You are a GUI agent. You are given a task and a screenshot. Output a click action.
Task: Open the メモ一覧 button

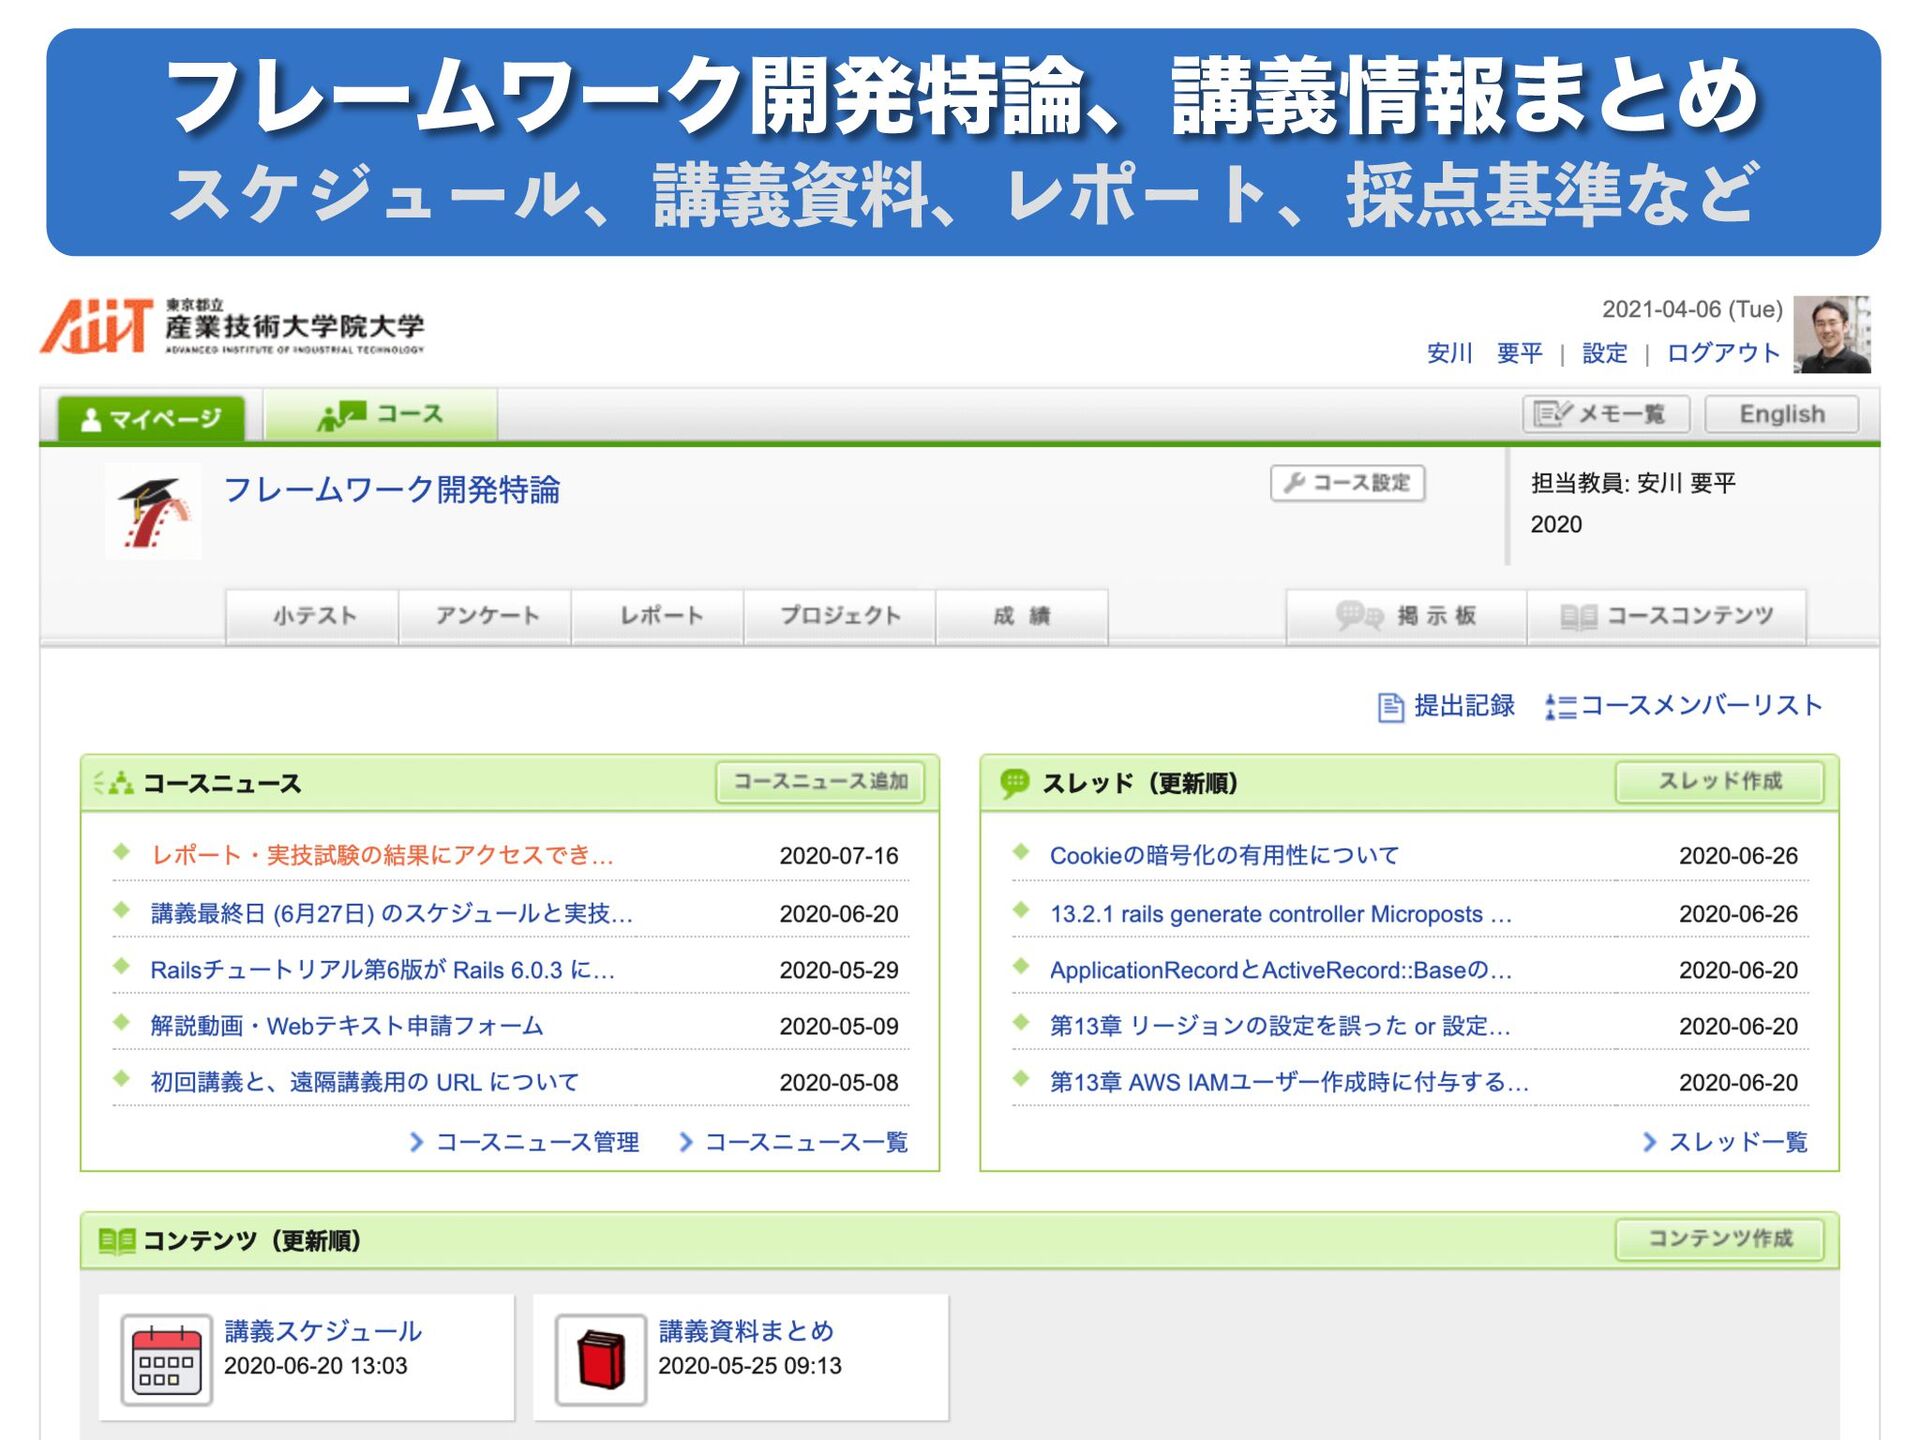[1605, 414]
